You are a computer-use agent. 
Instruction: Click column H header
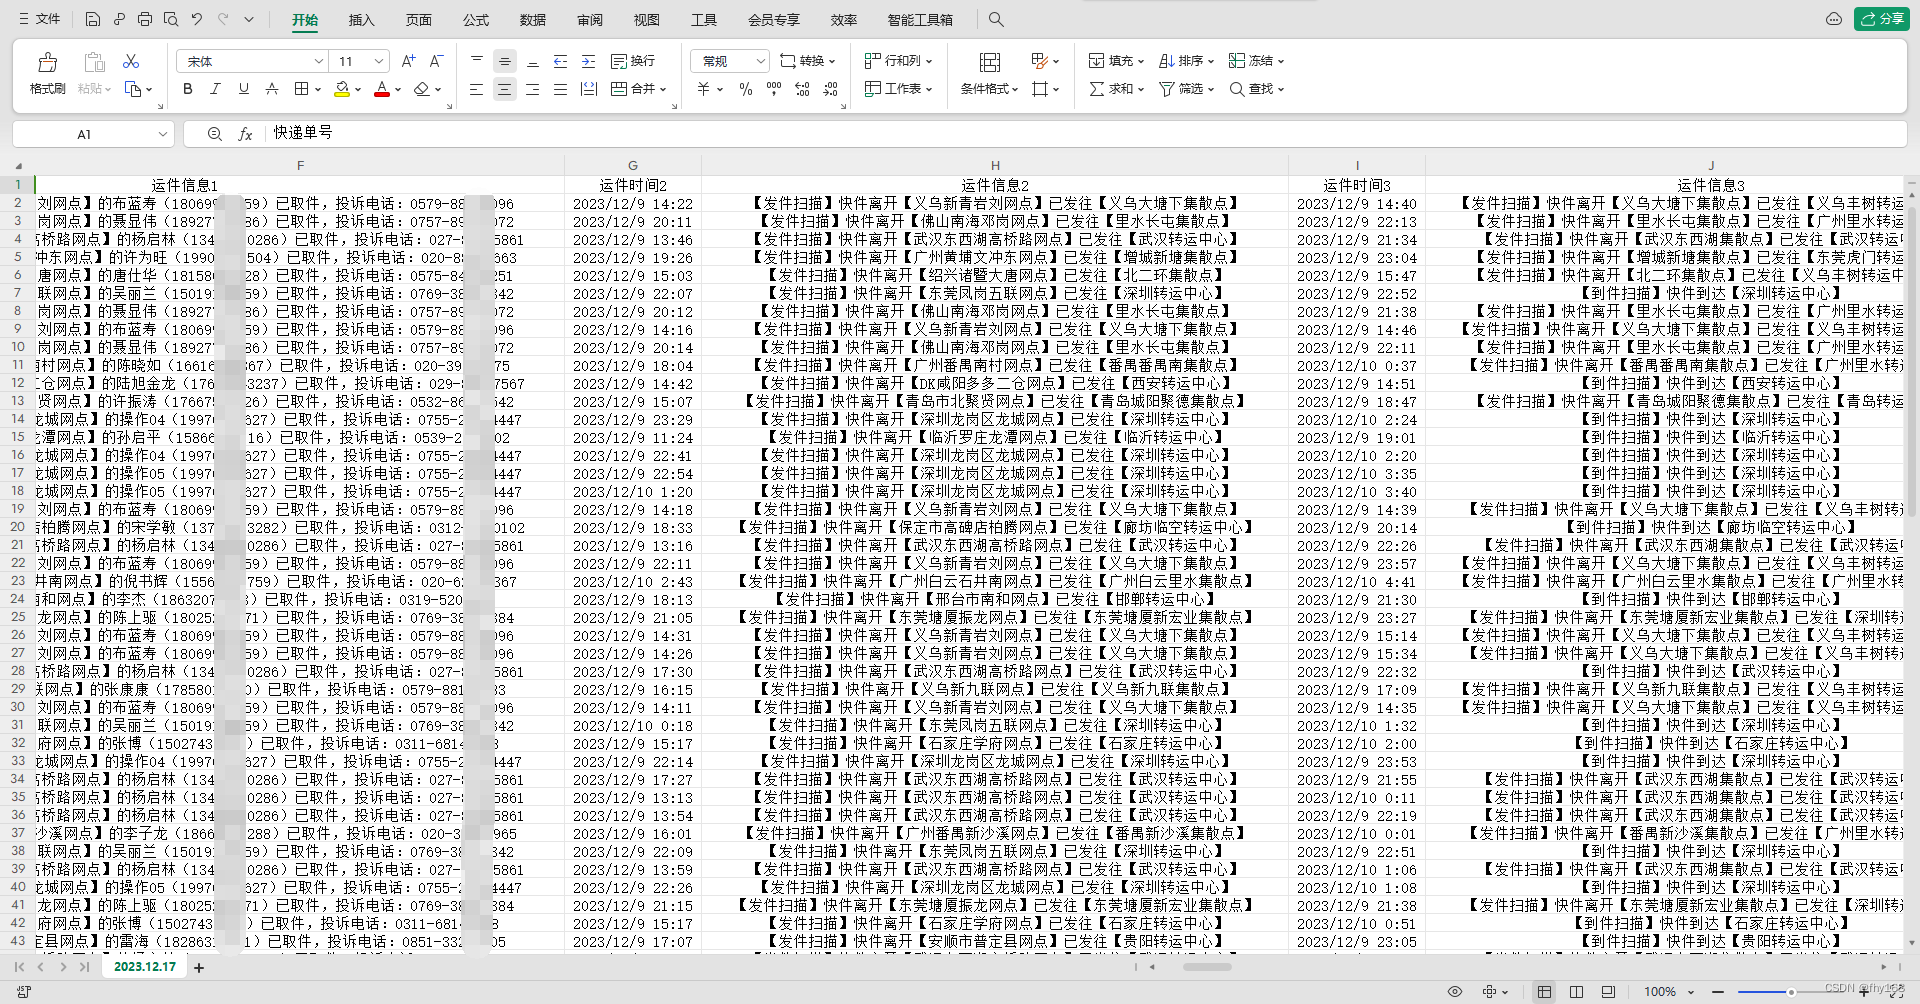pyautogui.click(x=995, y=166)
